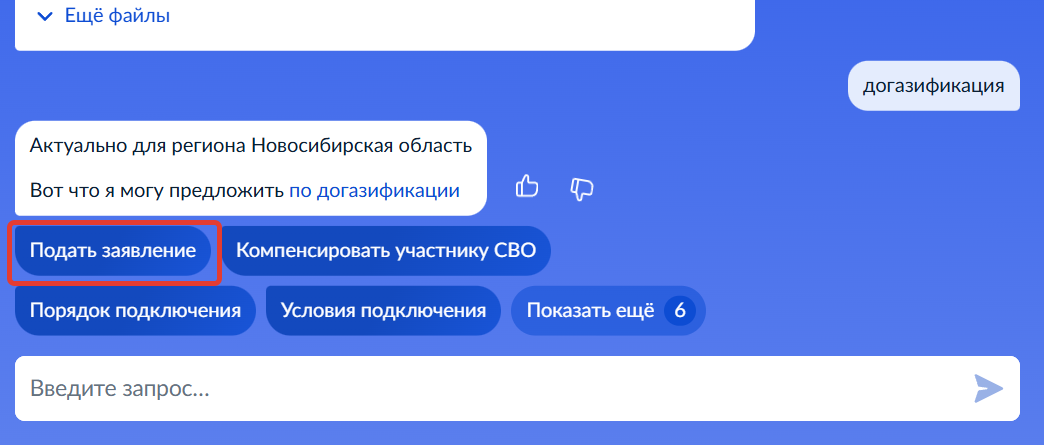Image resolution: width=1044 pixels, height=445 pixels.
Task: Click the догазификация user message bubble
Action: (933, 86)
